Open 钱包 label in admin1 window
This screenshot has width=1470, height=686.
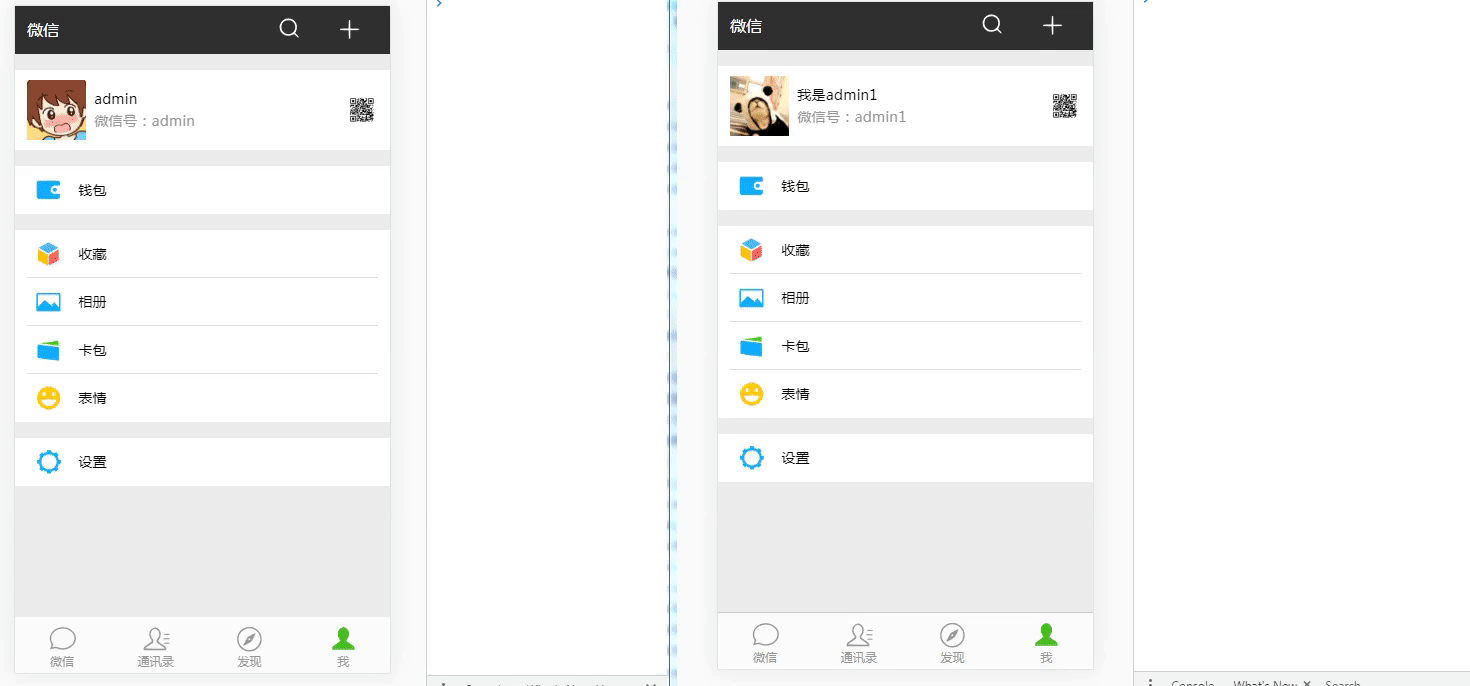pos(796,186)
